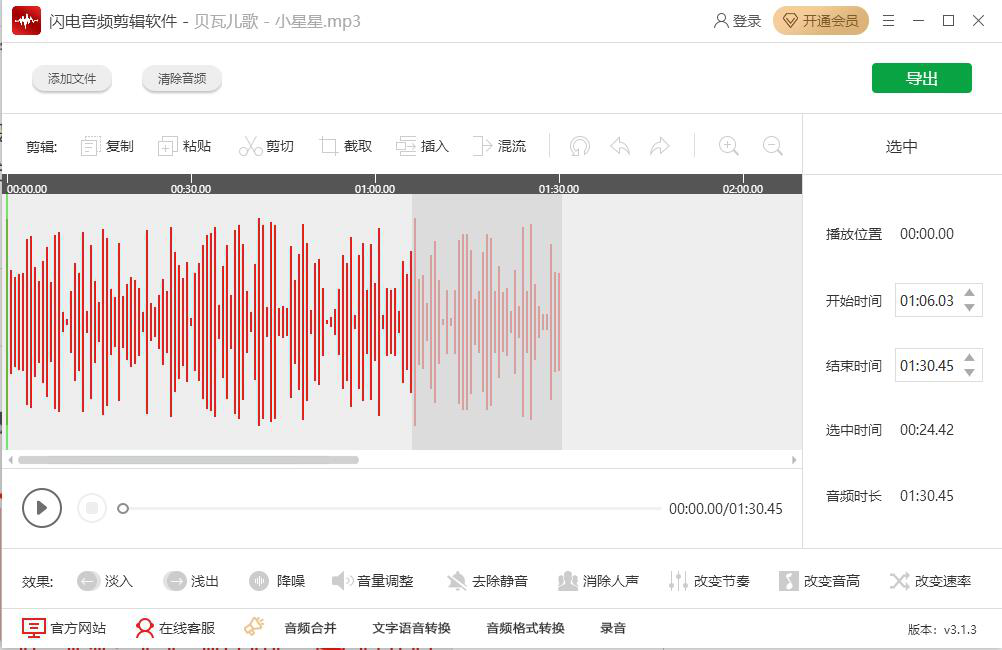Increase start time with up arrow
The image size is (1002, 650).
coord(969,293)
